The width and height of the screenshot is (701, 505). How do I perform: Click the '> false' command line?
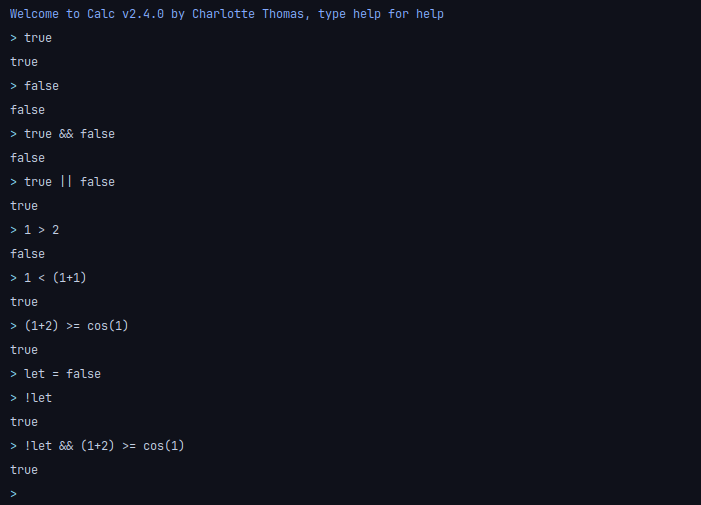(x=35, y=86)
